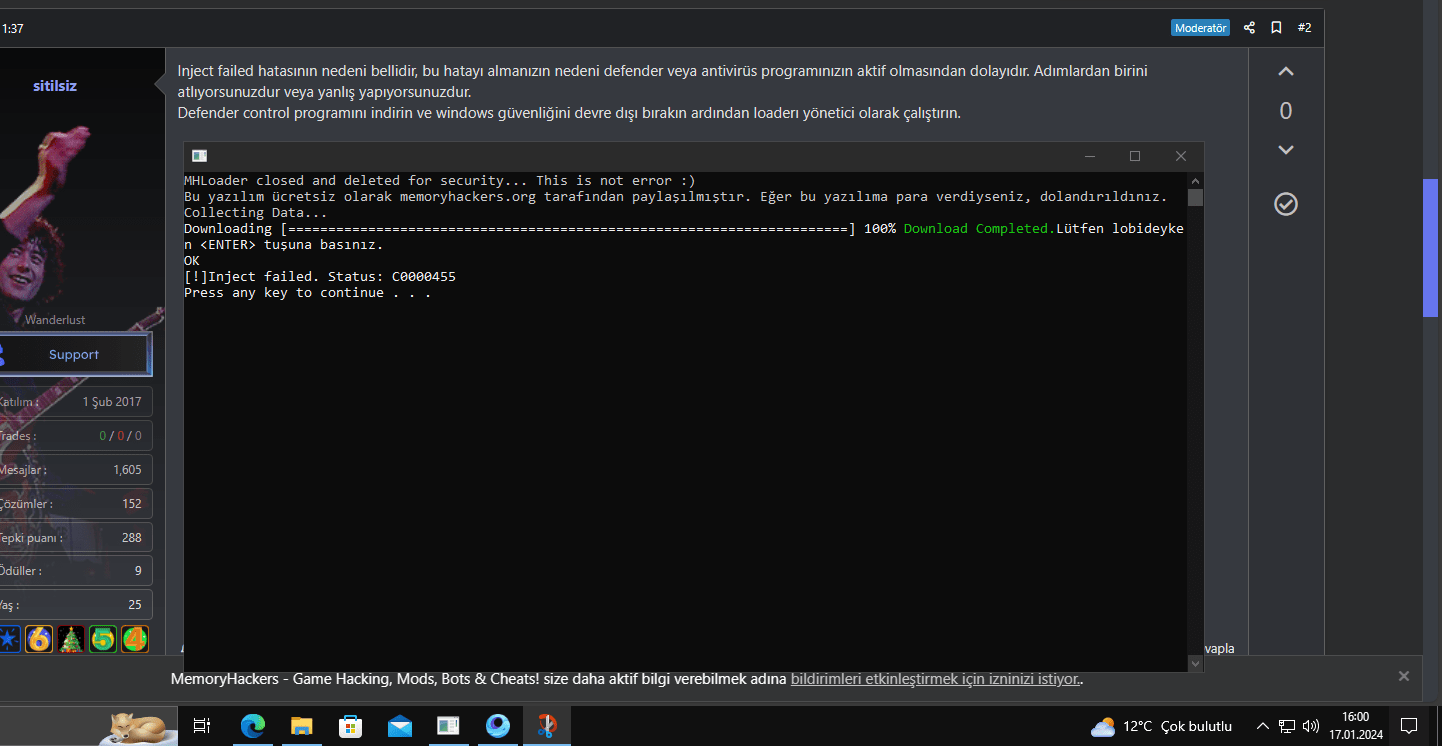Open the Mail app from the taskbar

tap(400, 727)
